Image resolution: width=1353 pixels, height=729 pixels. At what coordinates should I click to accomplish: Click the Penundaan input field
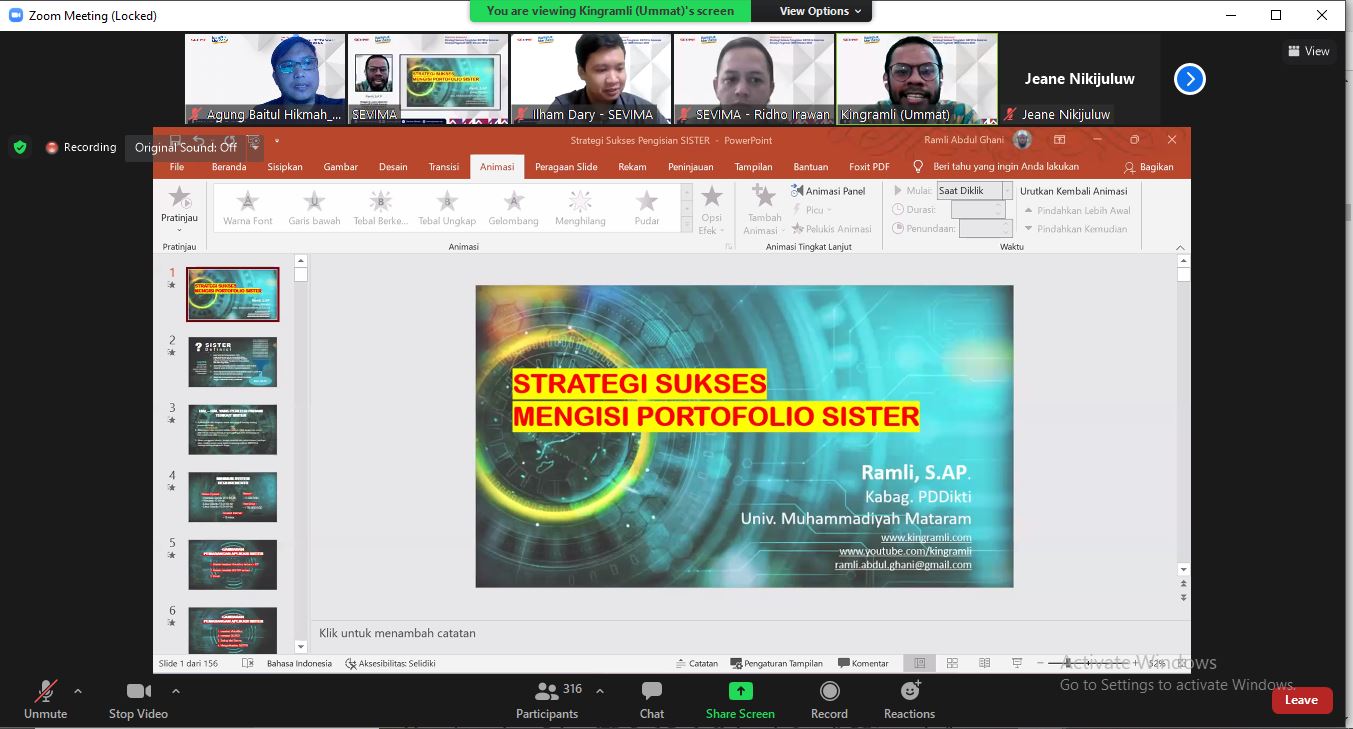pos(985,229)
